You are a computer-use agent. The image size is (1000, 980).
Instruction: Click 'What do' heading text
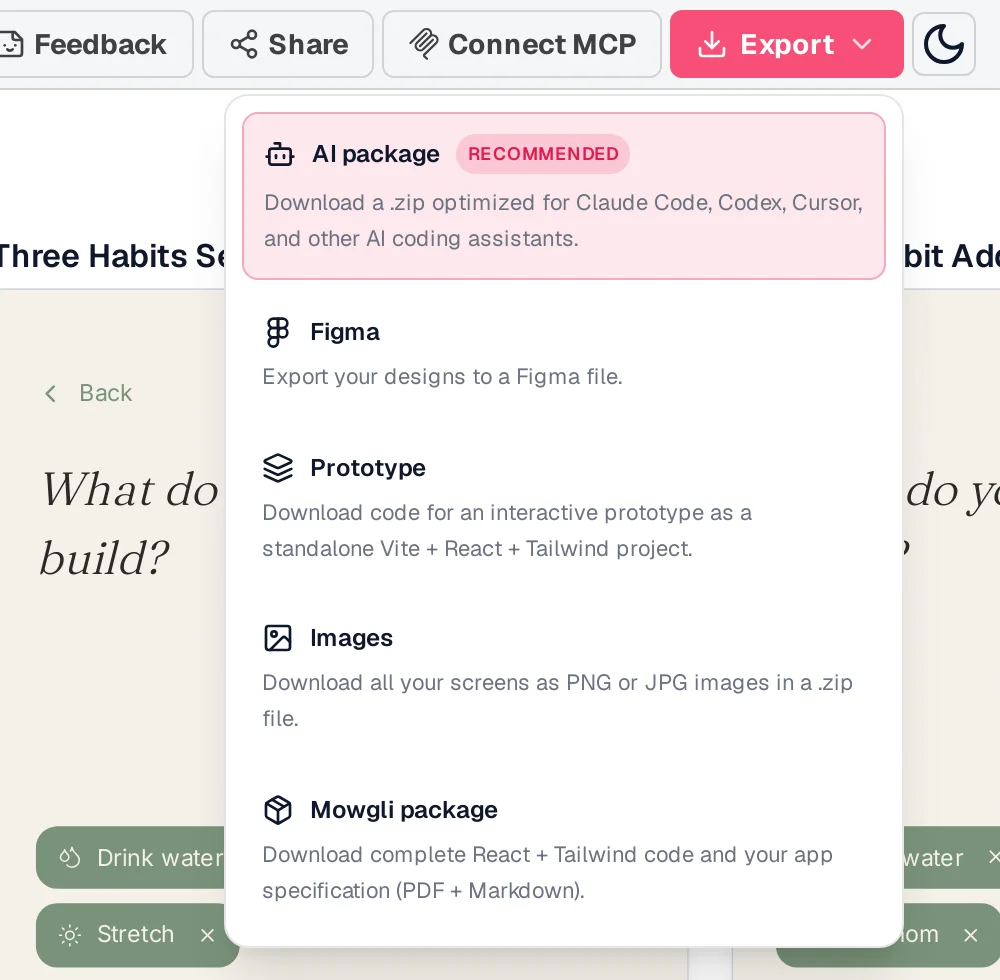pos(131,490)
